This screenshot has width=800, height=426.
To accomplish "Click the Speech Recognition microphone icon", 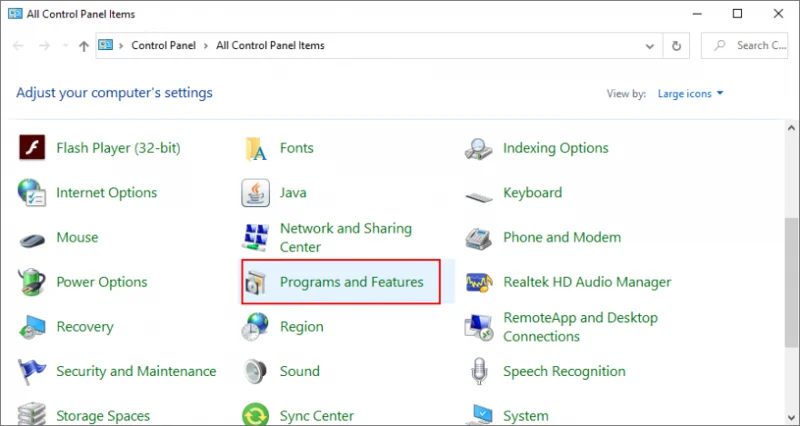I will pos(479,371).
